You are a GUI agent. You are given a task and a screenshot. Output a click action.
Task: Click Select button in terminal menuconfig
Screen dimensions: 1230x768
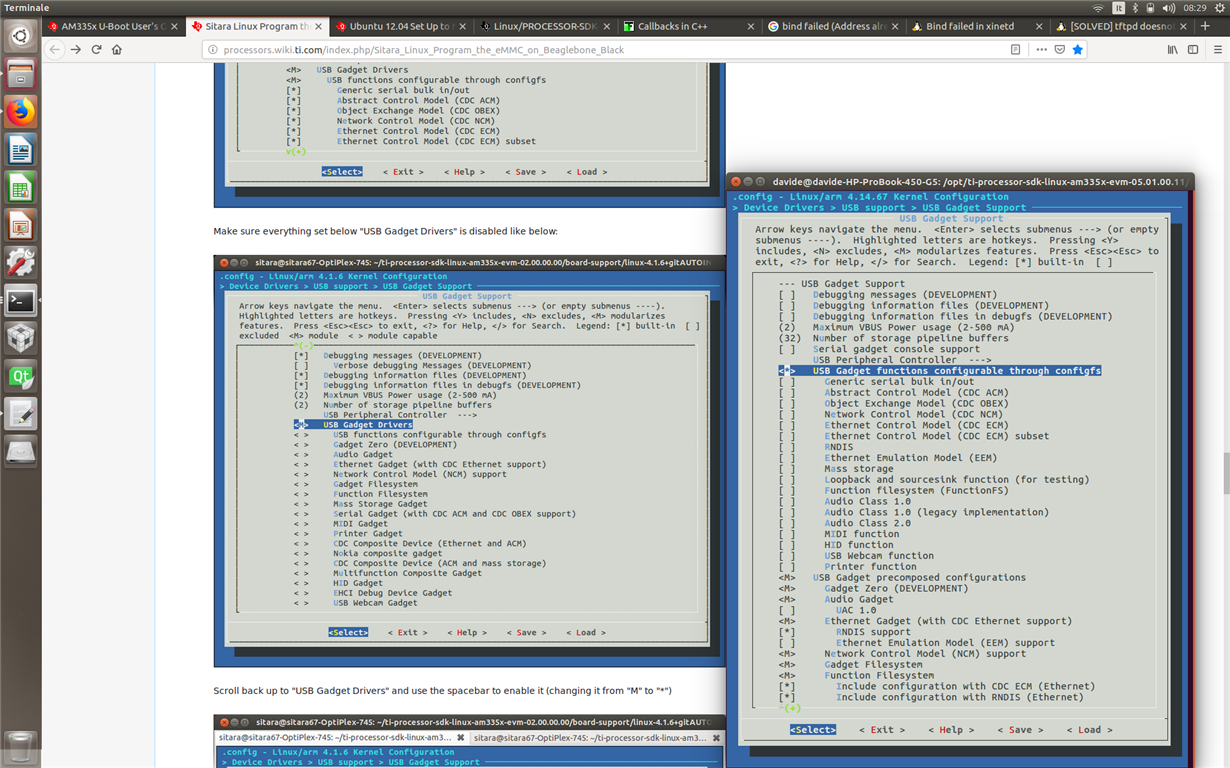pyautogui.click(x=813, y=730)
